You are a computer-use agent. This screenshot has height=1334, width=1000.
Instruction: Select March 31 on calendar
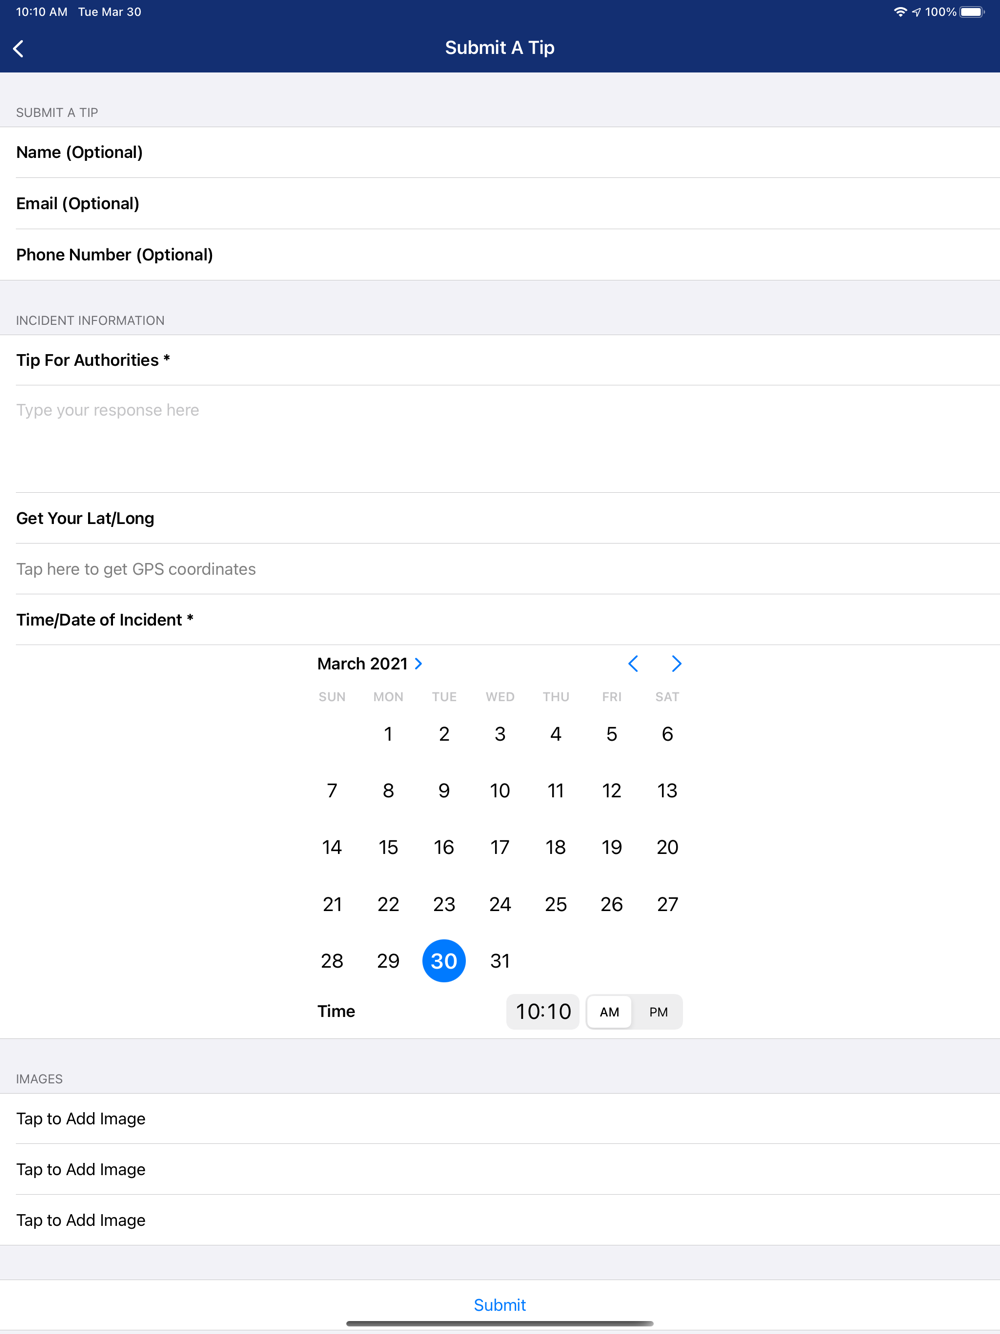tap(500, 961)
